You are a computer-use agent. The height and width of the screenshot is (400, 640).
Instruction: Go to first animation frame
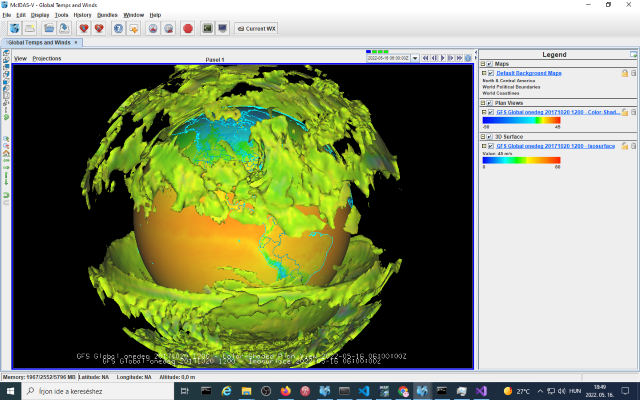click(x=425, y=58)
